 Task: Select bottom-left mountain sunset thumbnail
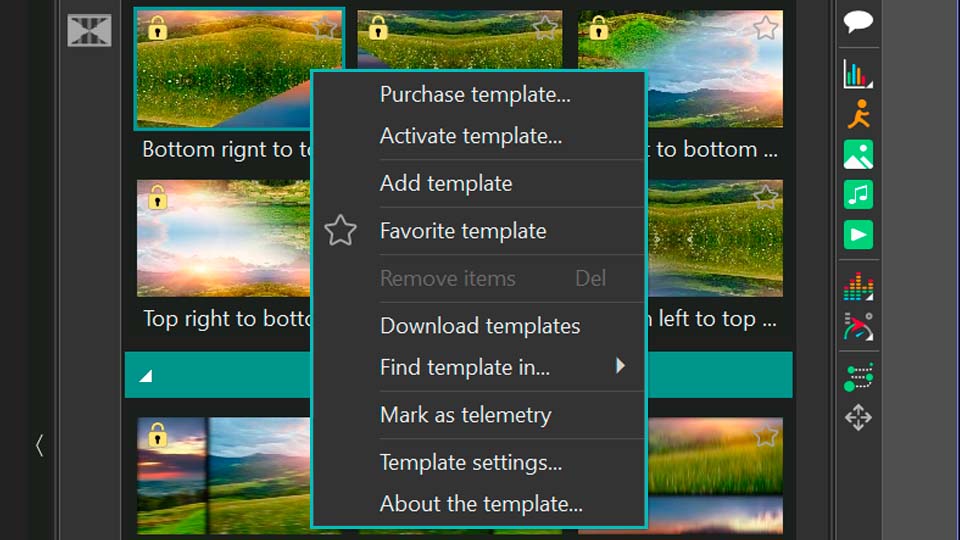pyautogui.click(x=223, y=476)
